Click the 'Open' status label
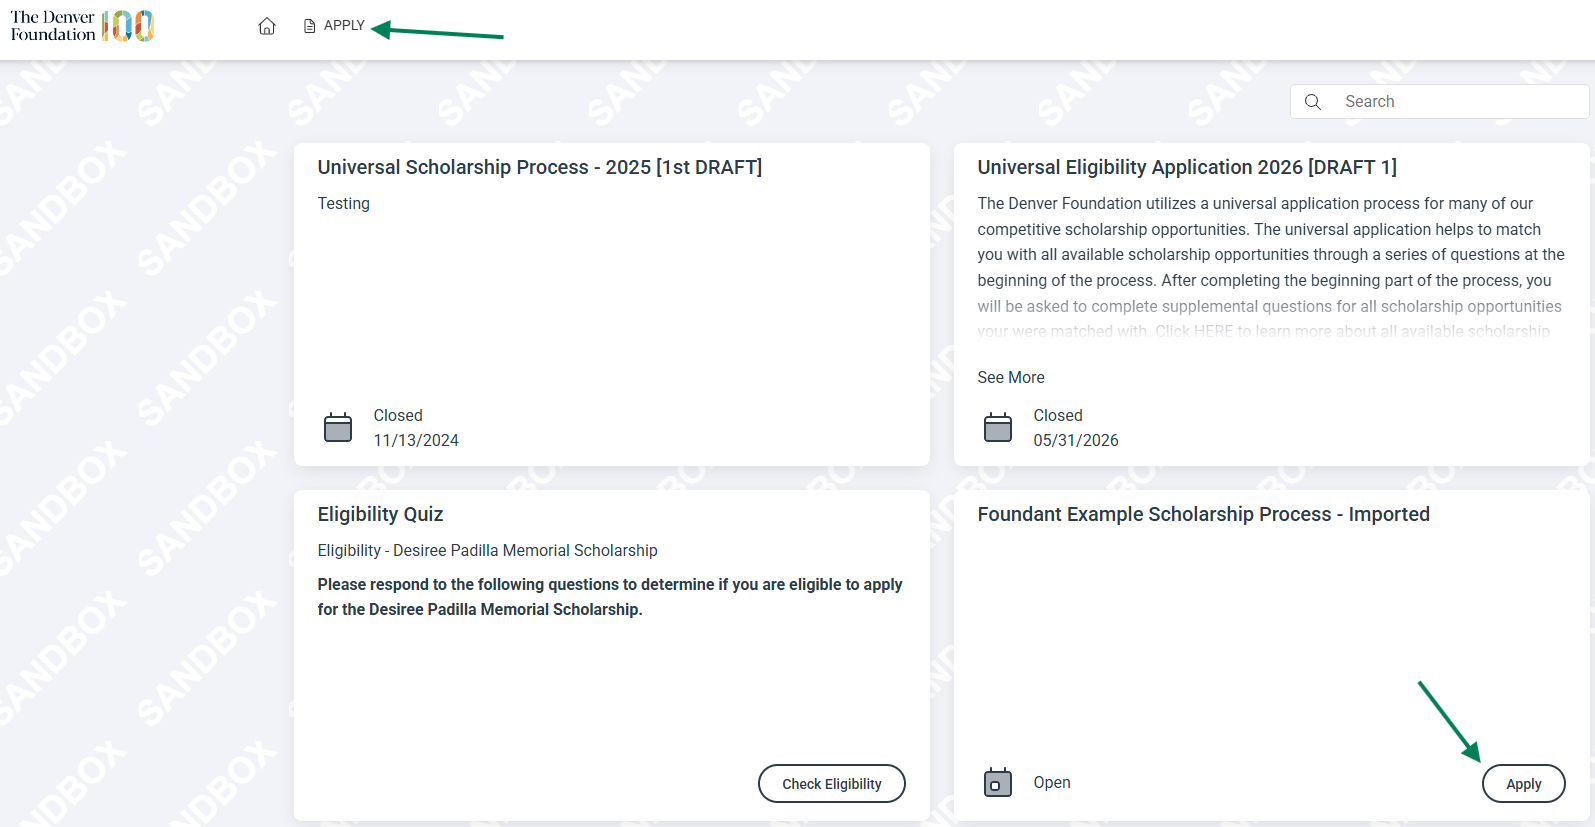The image size is (1595, 827). click(x=1052, y=782)
